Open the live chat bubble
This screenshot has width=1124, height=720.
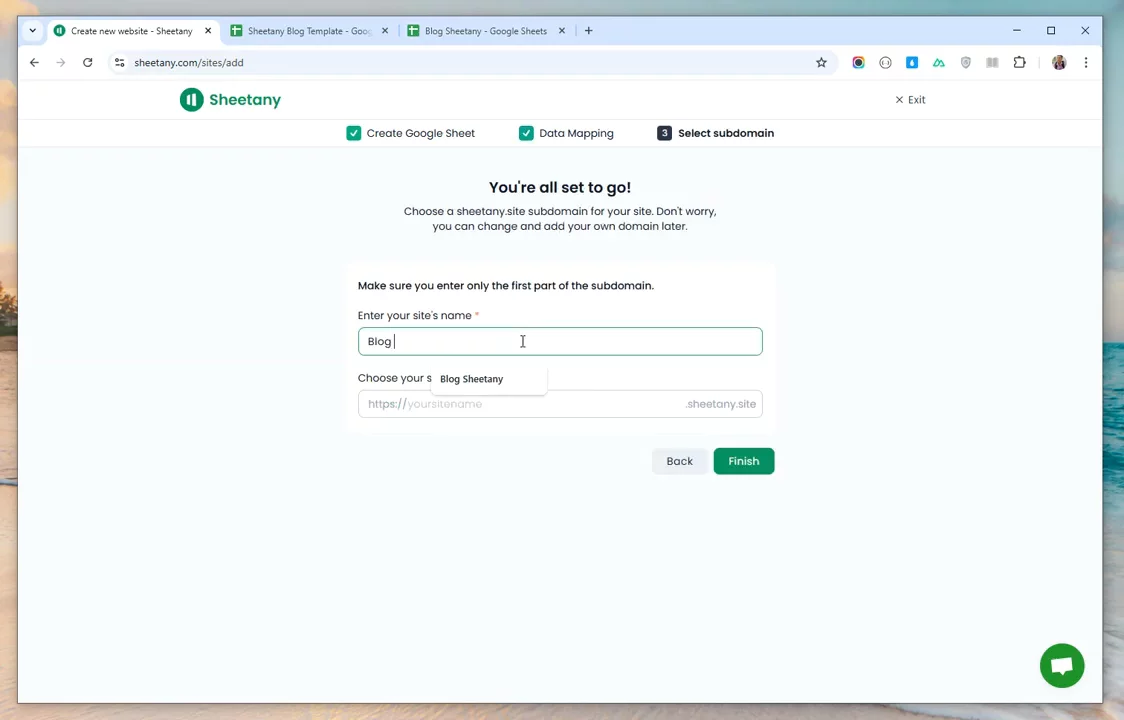(x=1061, y=666)
